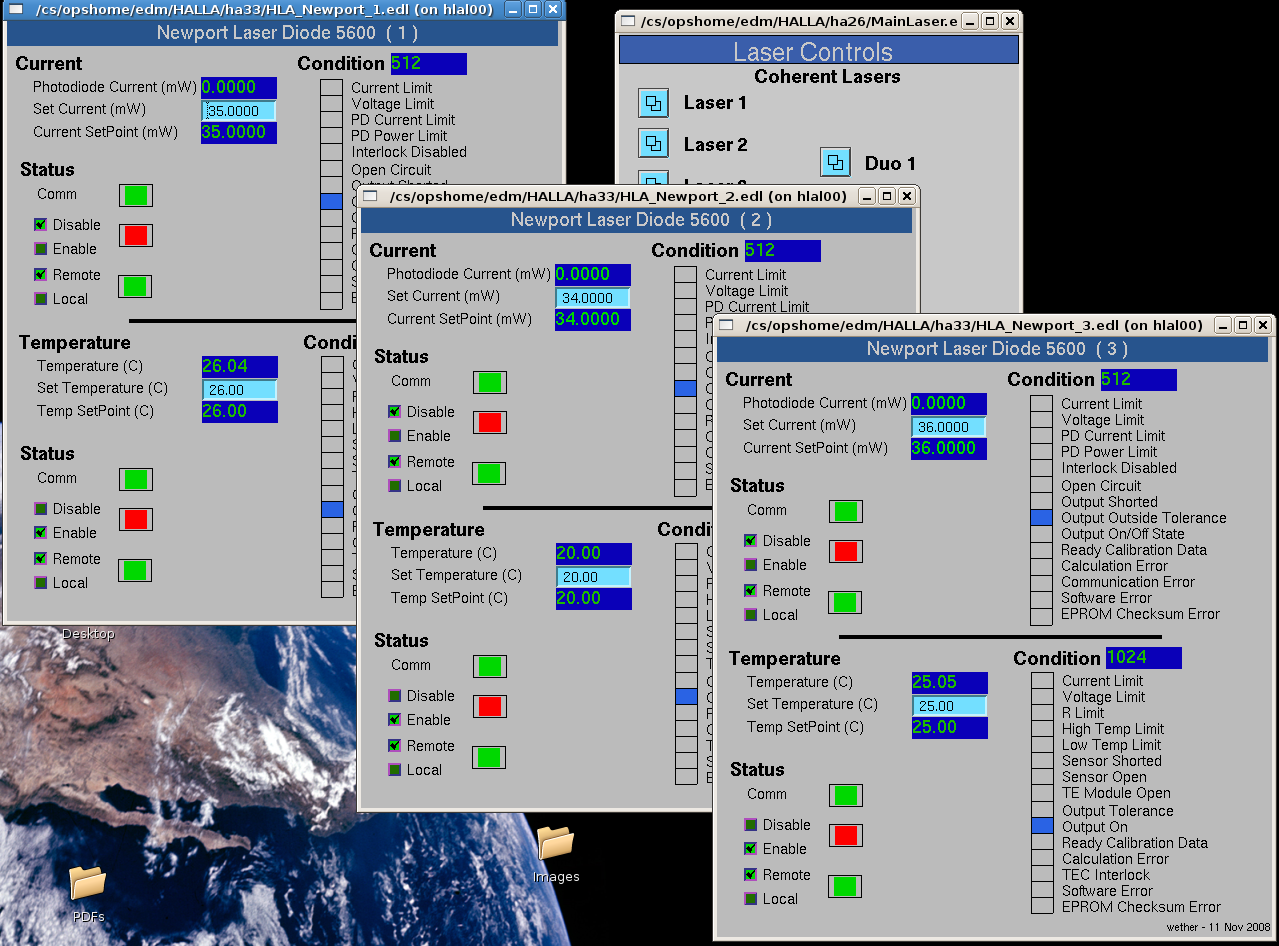Open the Duo 1 related display button

[835, 162]
